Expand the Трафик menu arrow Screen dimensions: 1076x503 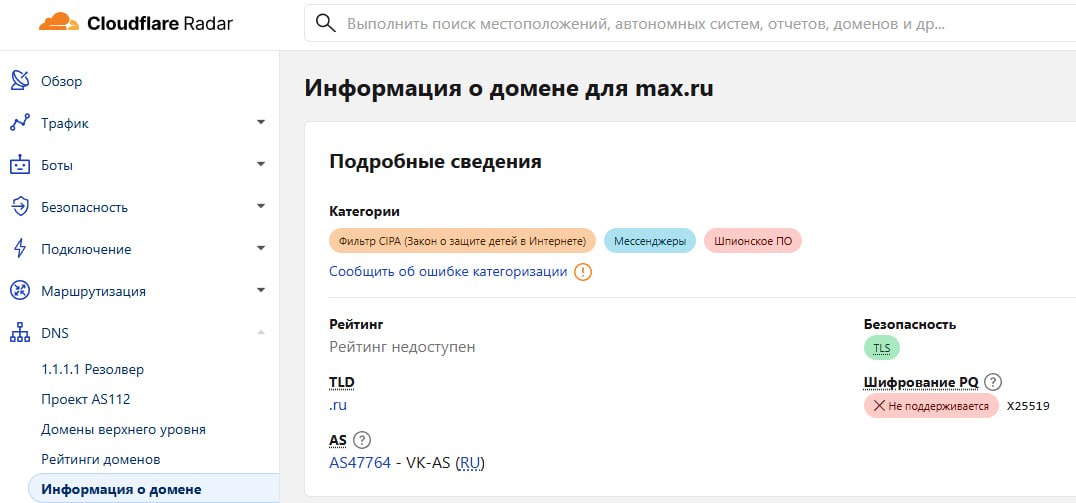pyautogui.click(x=261, y=123)
